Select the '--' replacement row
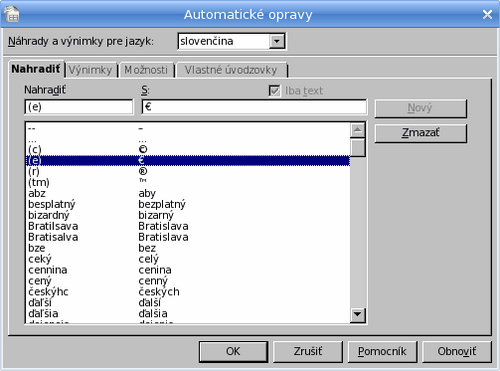Viewport: 500px width, 371px height. coord(188,128)
